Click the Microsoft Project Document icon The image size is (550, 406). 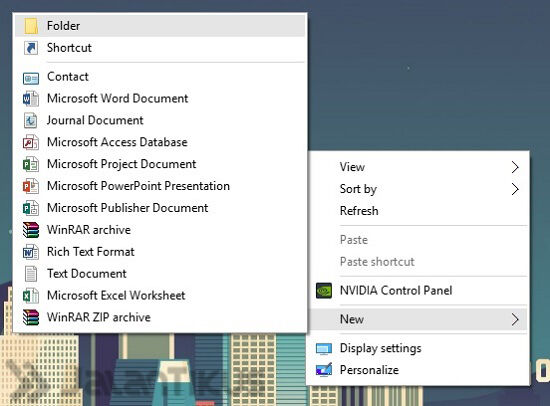tap(31, 164)
